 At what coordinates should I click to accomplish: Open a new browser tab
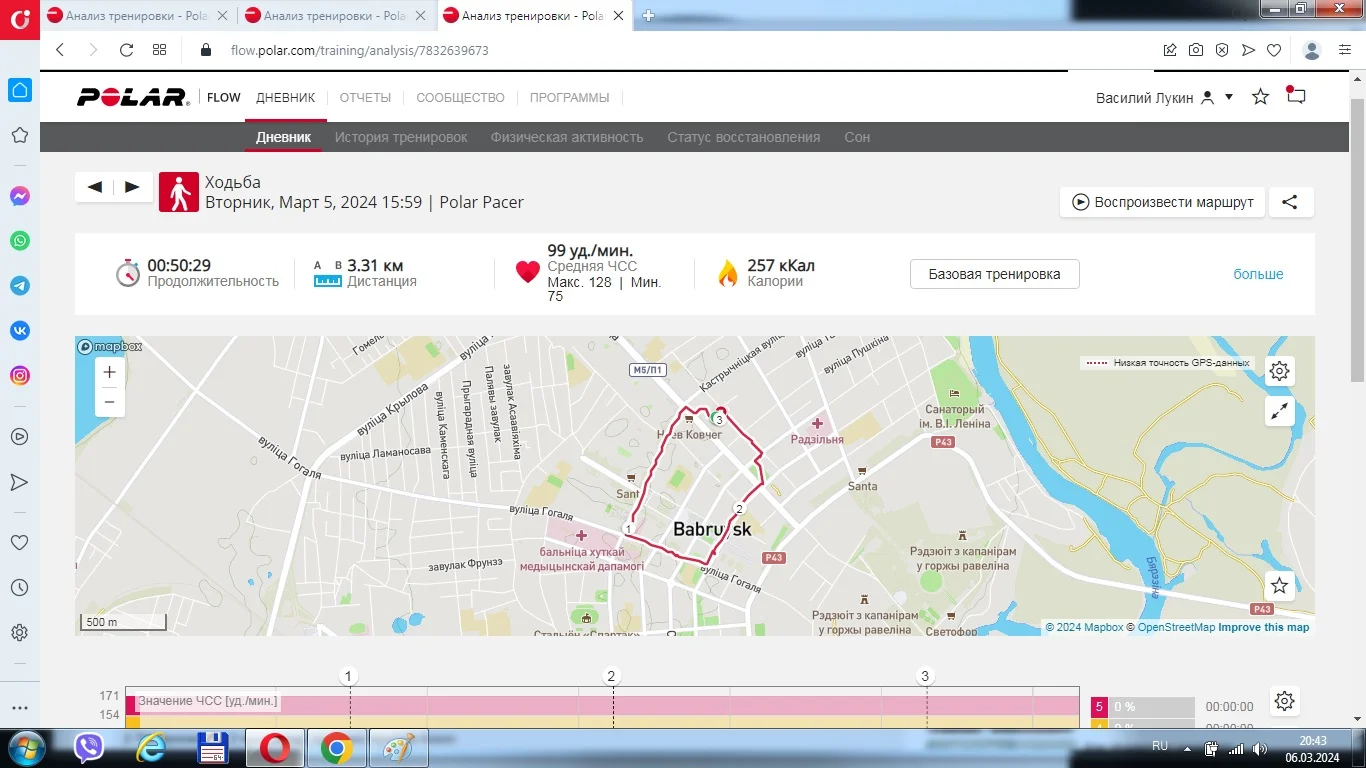(648, 16)
